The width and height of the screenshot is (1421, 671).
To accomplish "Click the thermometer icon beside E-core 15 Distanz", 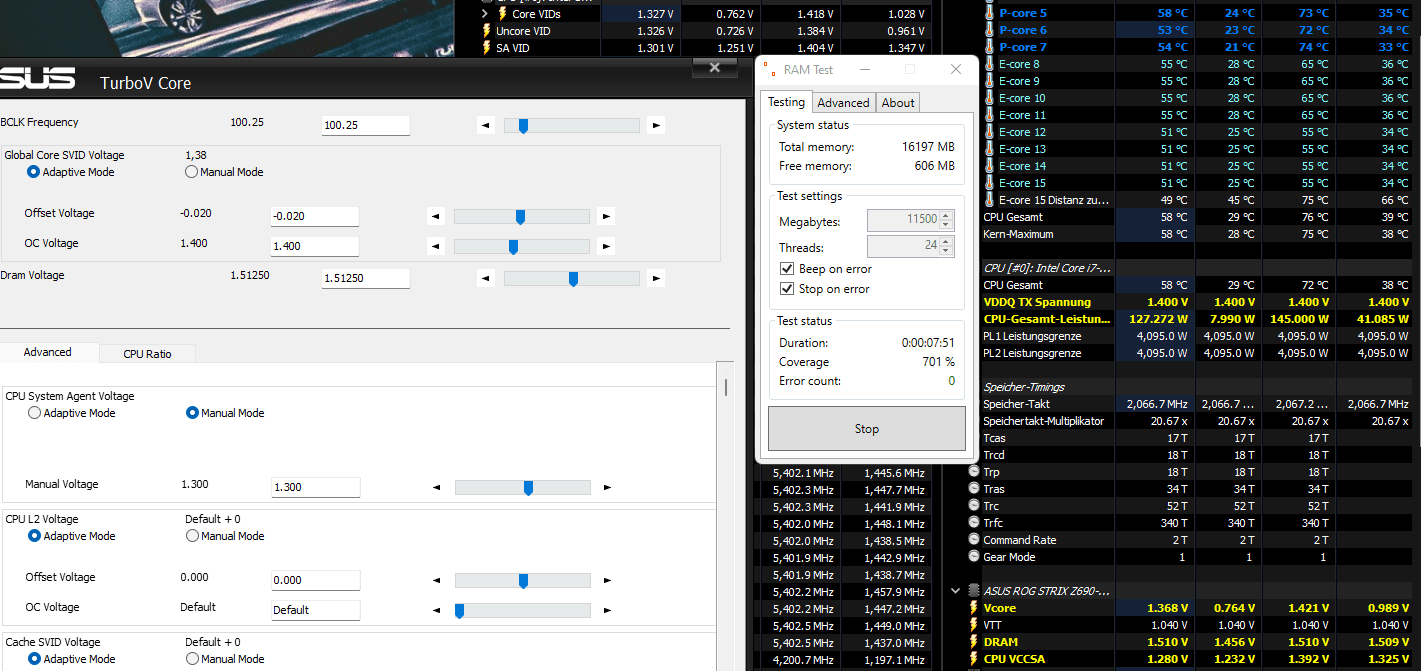I will 989,200.
